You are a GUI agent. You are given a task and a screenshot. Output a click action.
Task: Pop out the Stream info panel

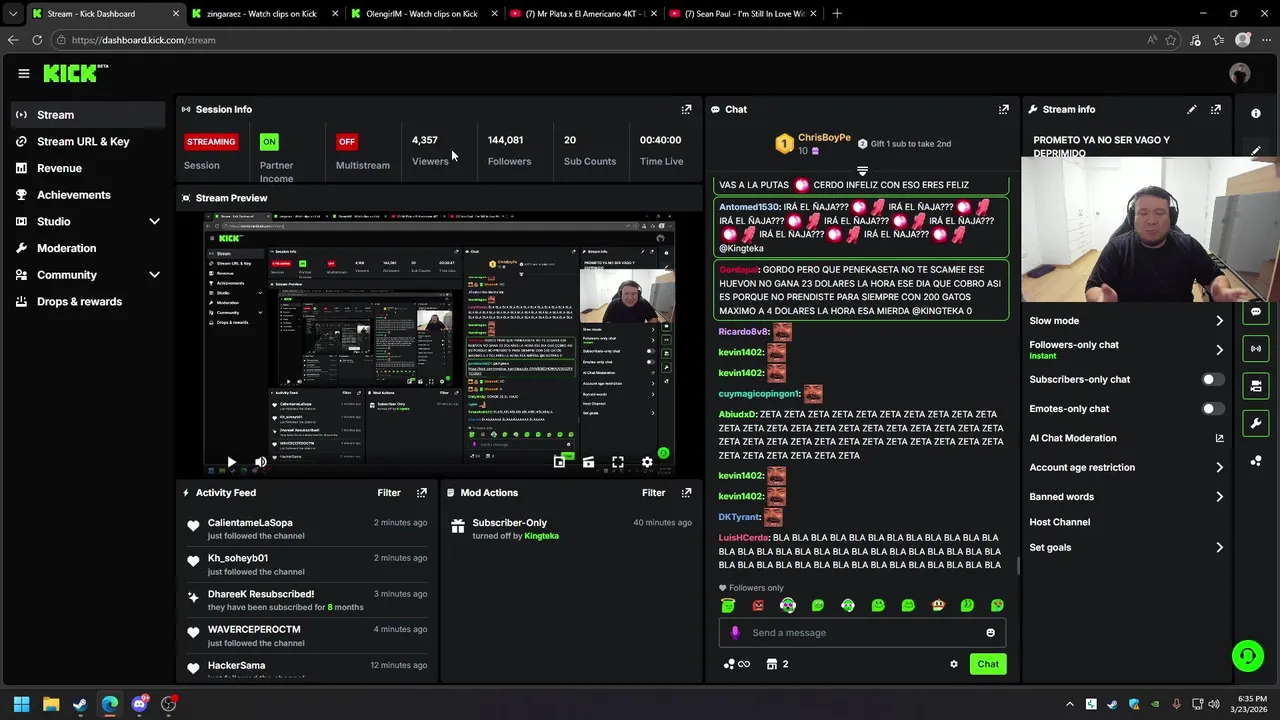click(1215, 109)
